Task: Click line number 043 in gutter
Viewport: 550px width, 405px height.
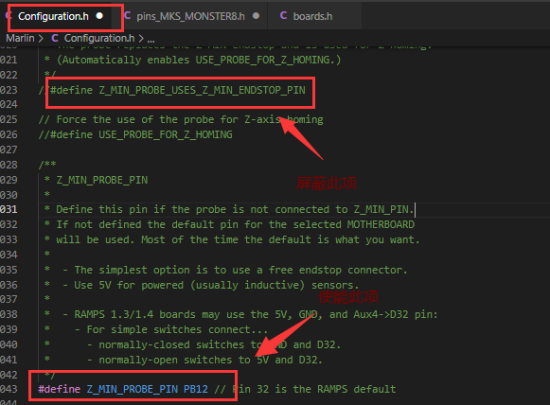Action: [x=9, y=389]
